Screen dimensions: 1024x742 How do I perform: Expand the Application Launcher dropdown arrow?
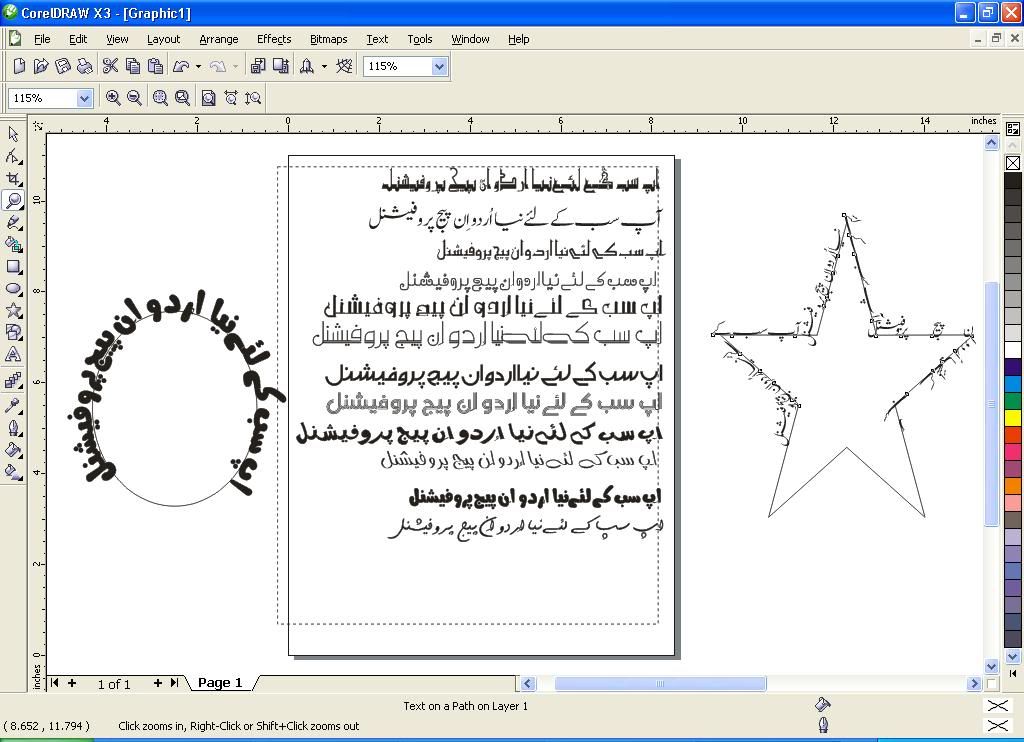pos(324,66)
